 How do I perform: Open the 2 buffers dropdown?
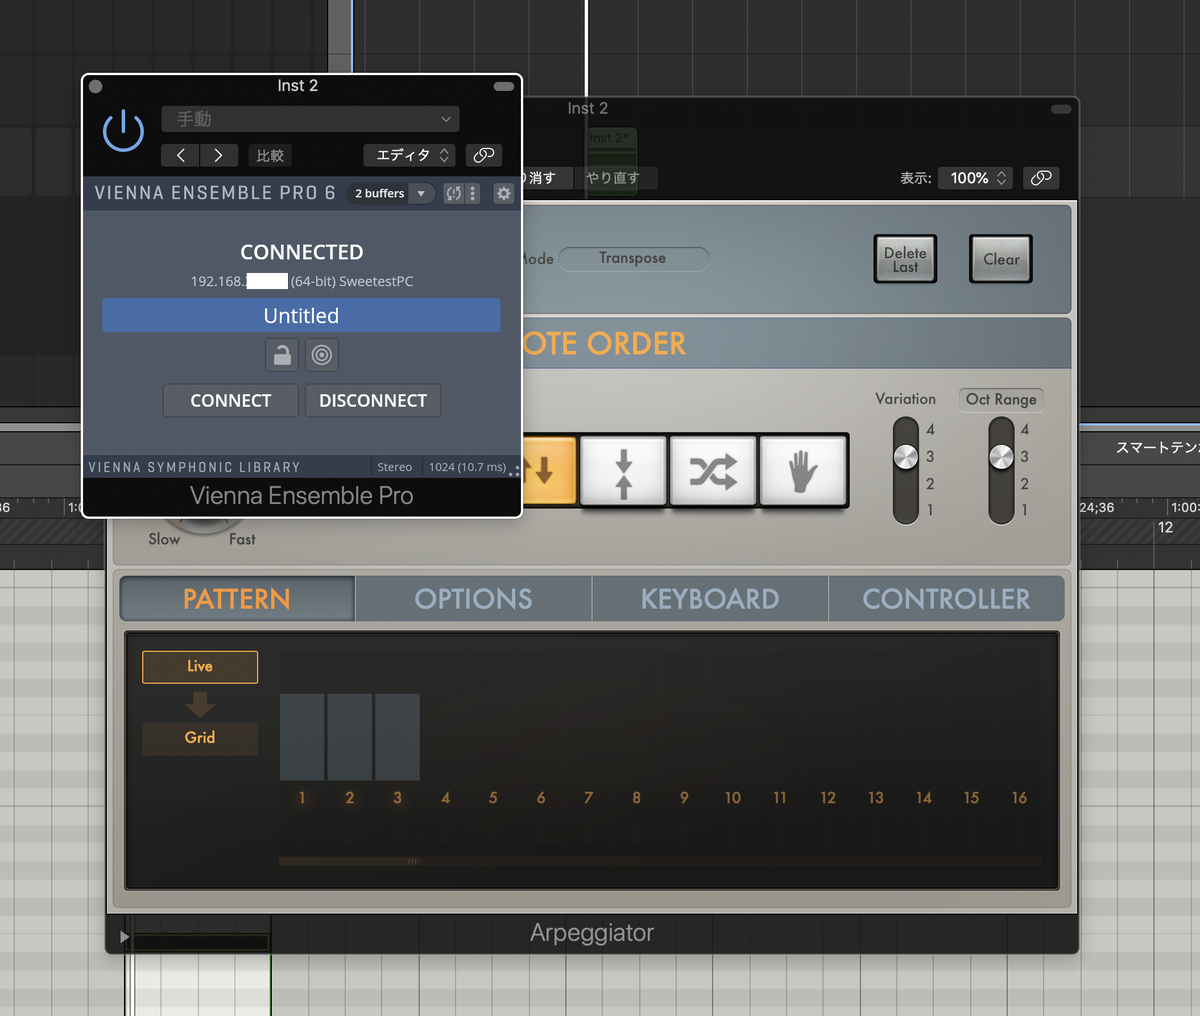[390, 194]
